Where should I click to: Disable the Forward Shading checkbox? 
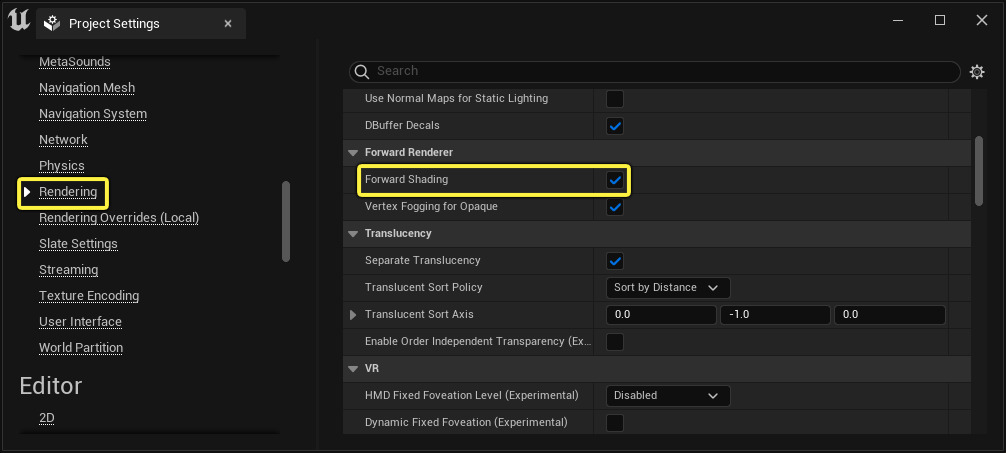[615, 180]
